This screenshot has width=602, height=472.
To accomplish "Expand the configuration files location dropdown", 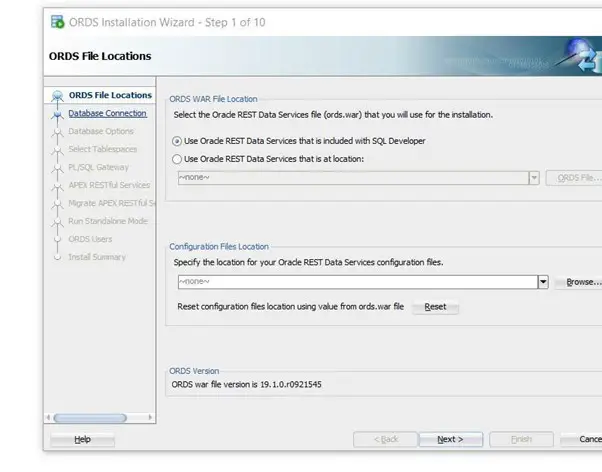I will (x=543, y=282).
